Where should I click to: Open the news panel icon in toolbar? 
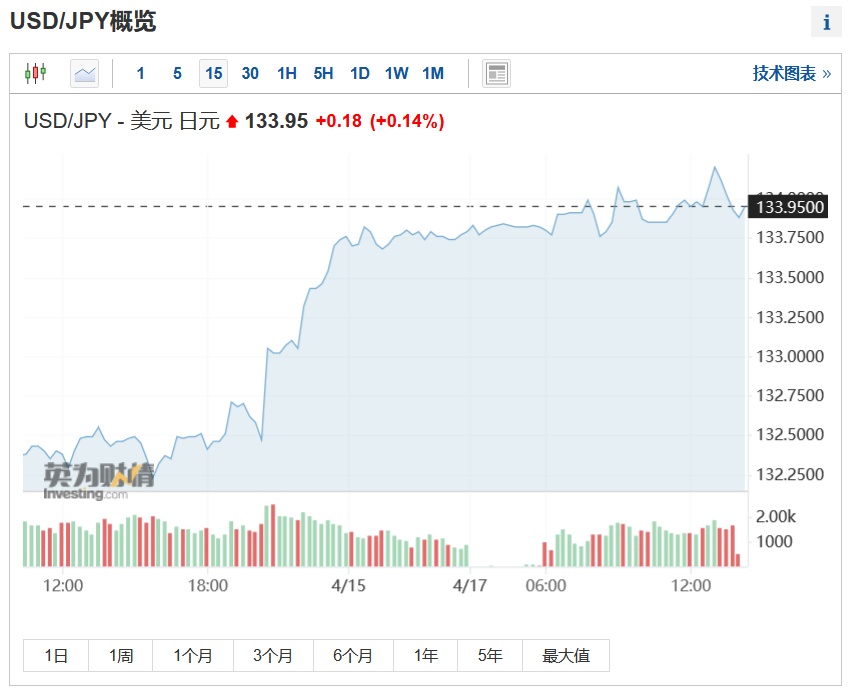tap(496, 73)
